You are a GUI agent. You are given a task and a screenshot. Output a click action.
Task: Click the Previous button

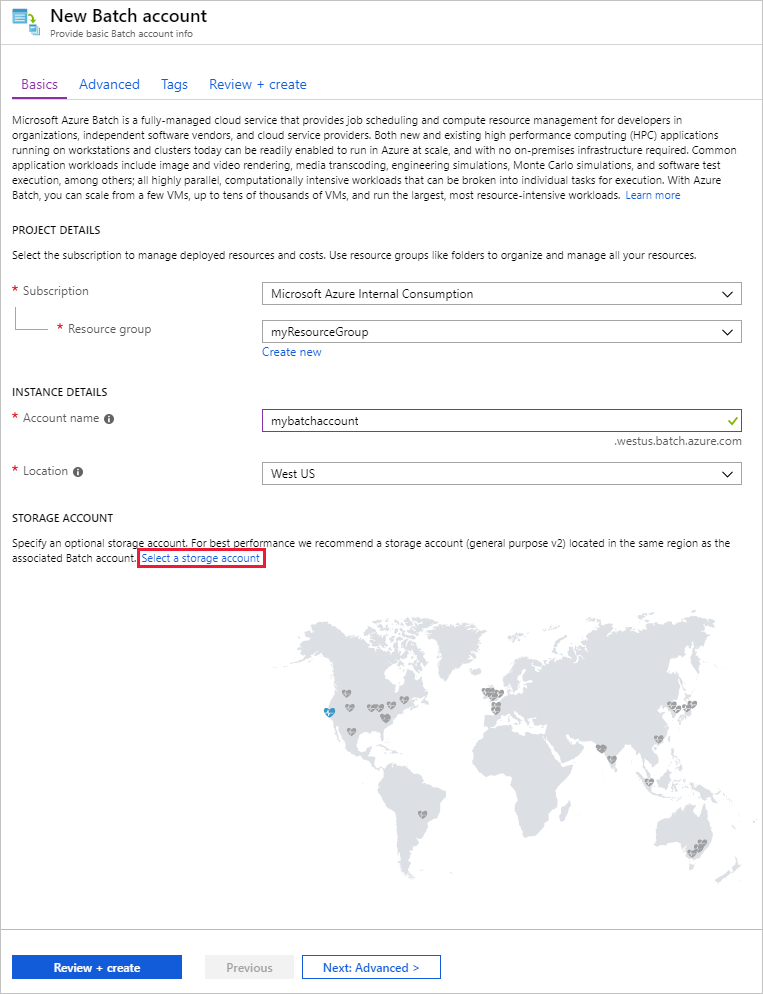pos(249,967)
